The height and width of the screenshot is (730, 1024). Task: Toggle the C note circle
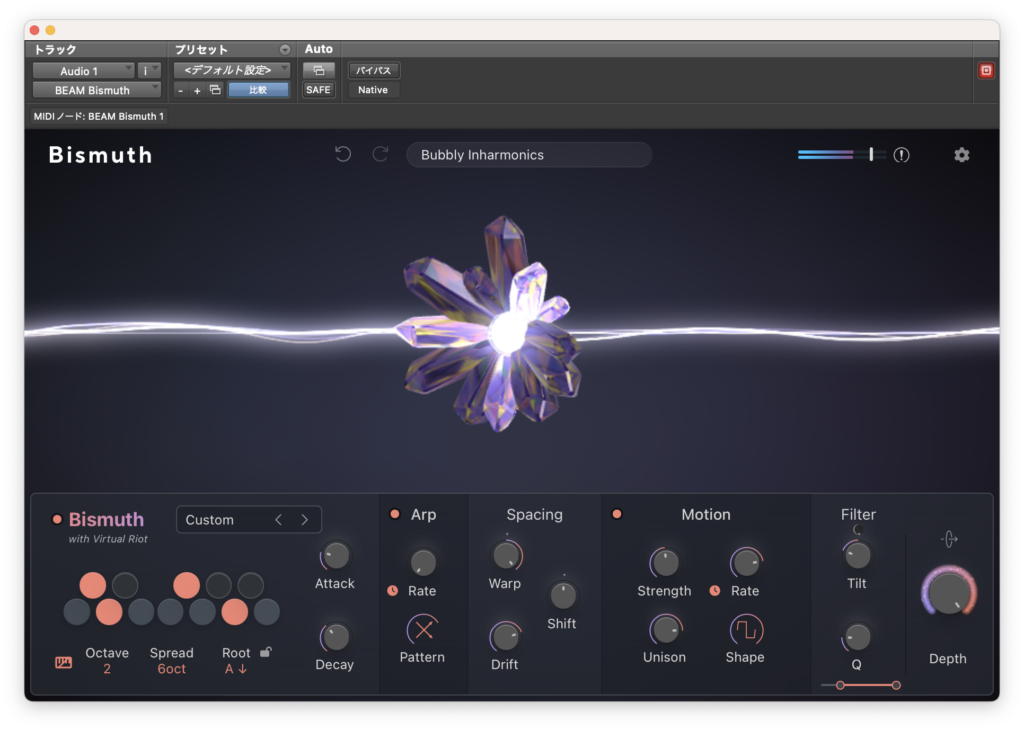(76, 612)
